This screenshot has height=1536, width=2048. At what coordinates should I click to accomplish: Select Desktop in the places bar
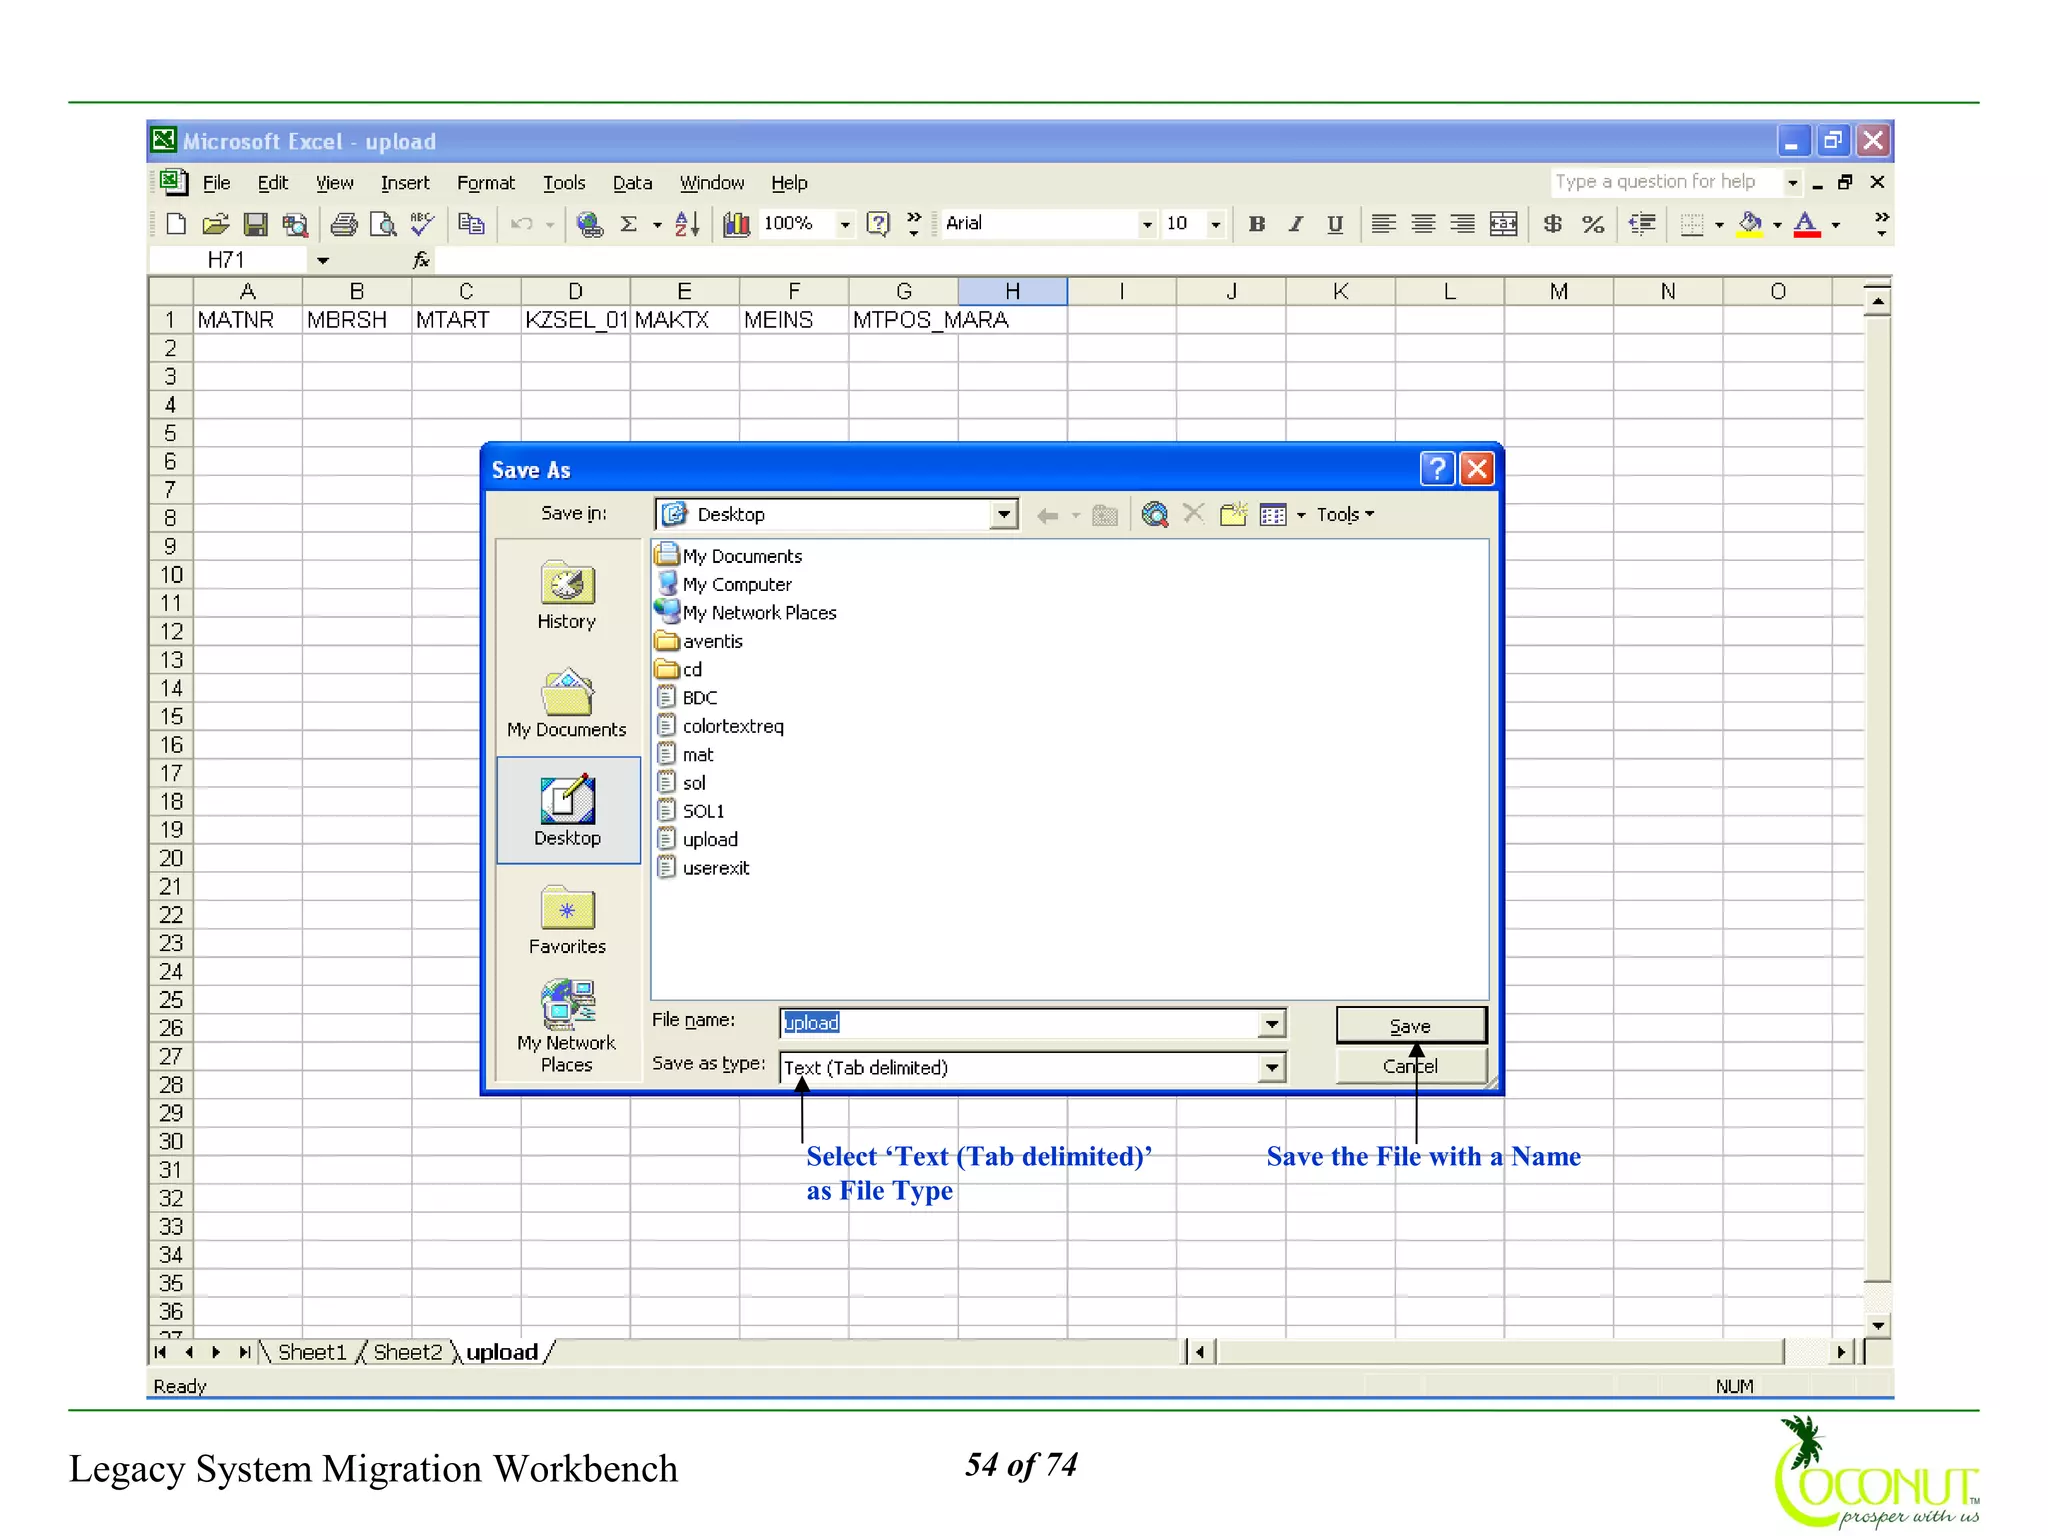point(567,811)
